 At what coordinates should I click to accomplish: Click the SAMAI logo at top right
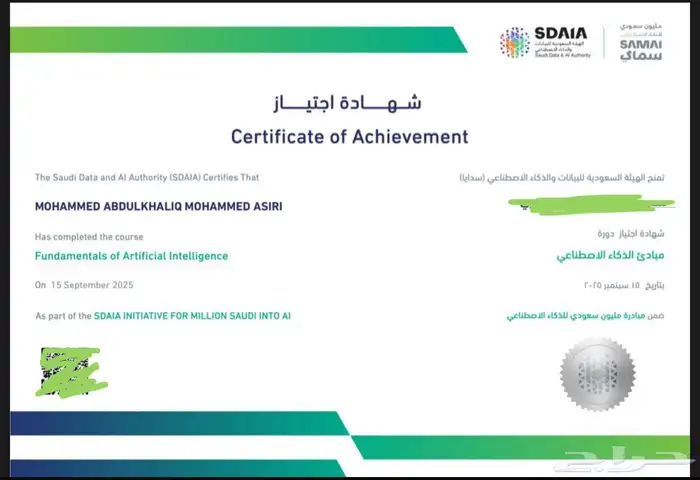pyautogui.click(x=640, y=42)
